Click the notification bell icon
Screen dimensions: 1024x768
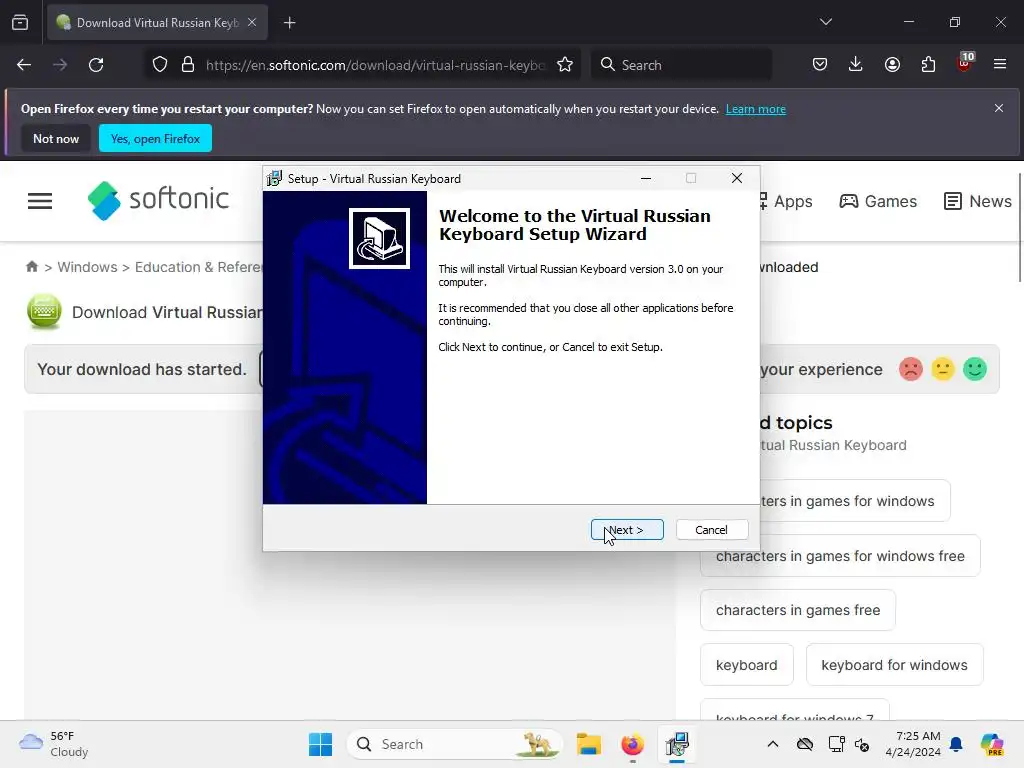956,744
